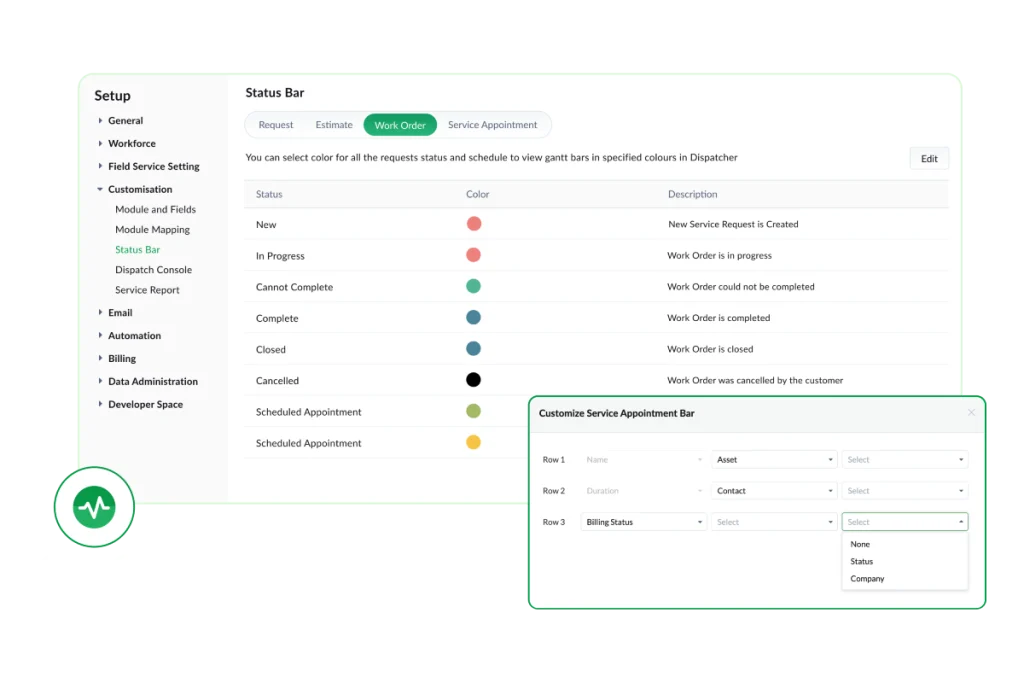
Task: Click the Edit button
Action: [x=928, y=157]
